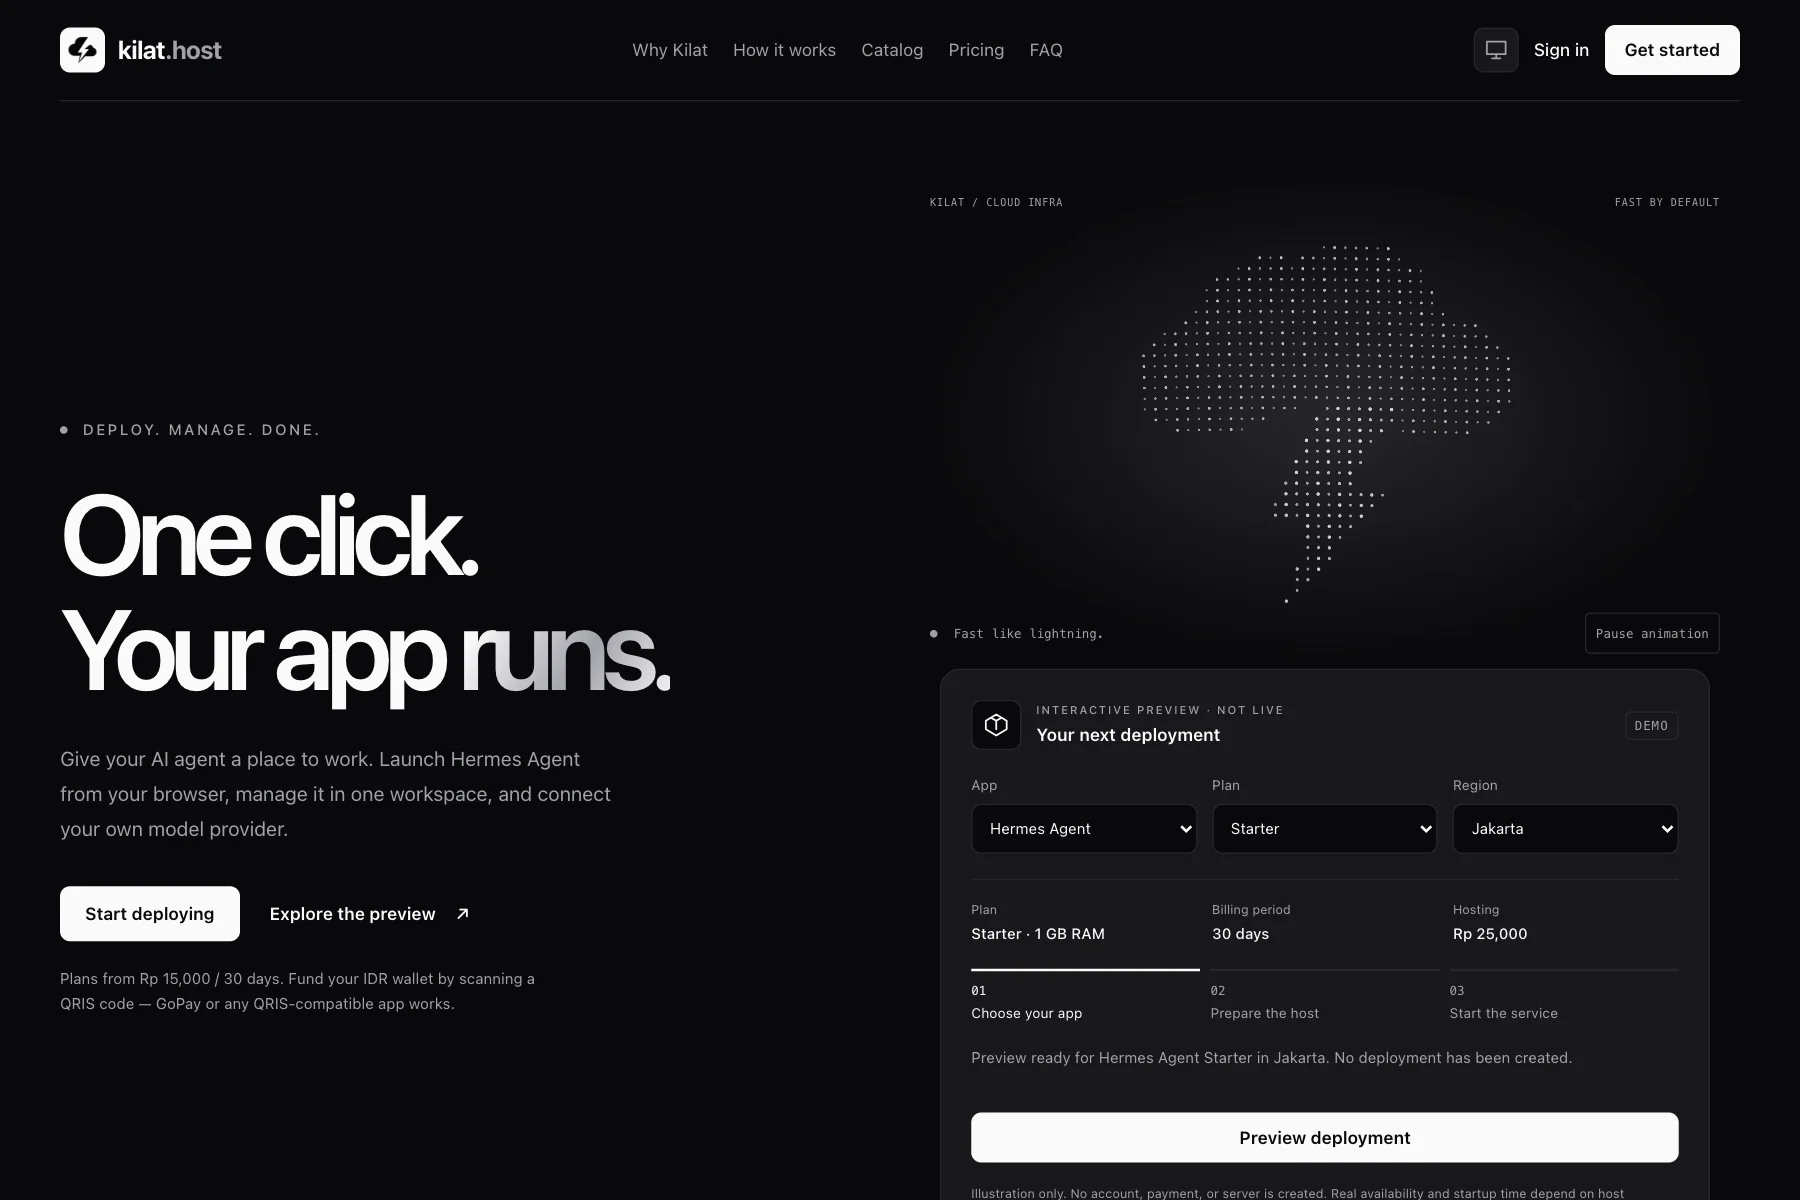Click the Start deploying button
Image resolution: width=1800 pixels, height=1200 pixels.
point(150,914)
